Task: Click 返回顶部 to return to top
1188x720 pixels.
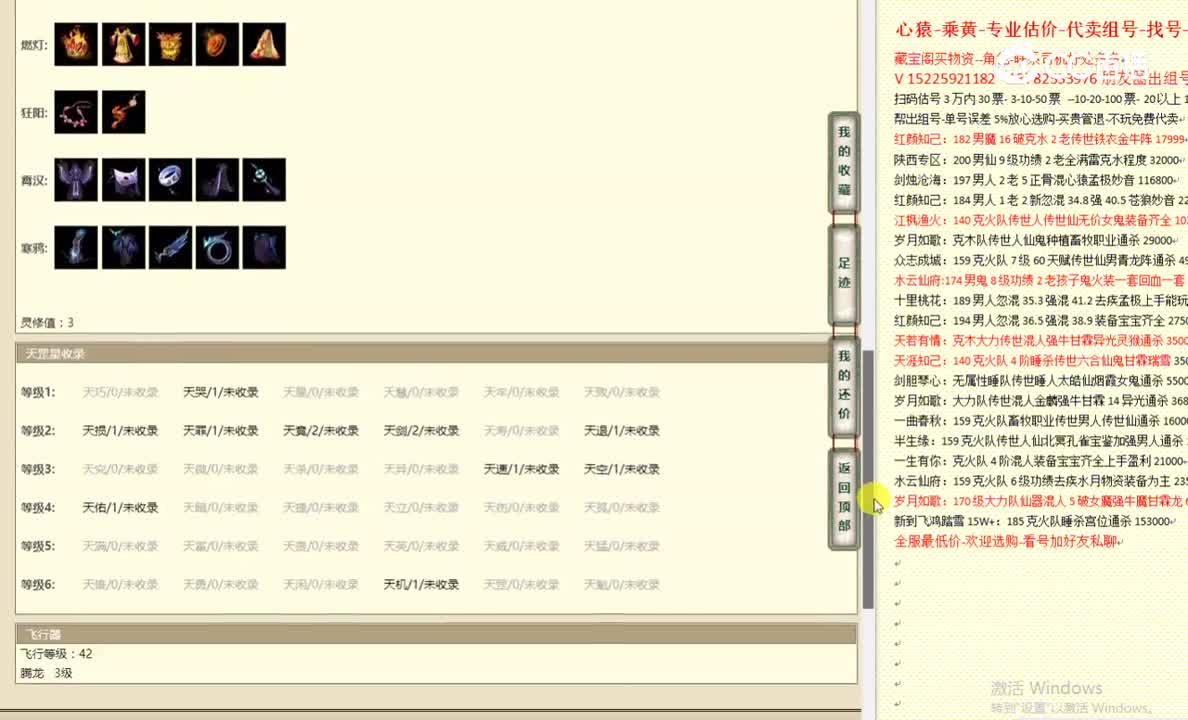Action: pyautogui.click(x=844, y=497)
